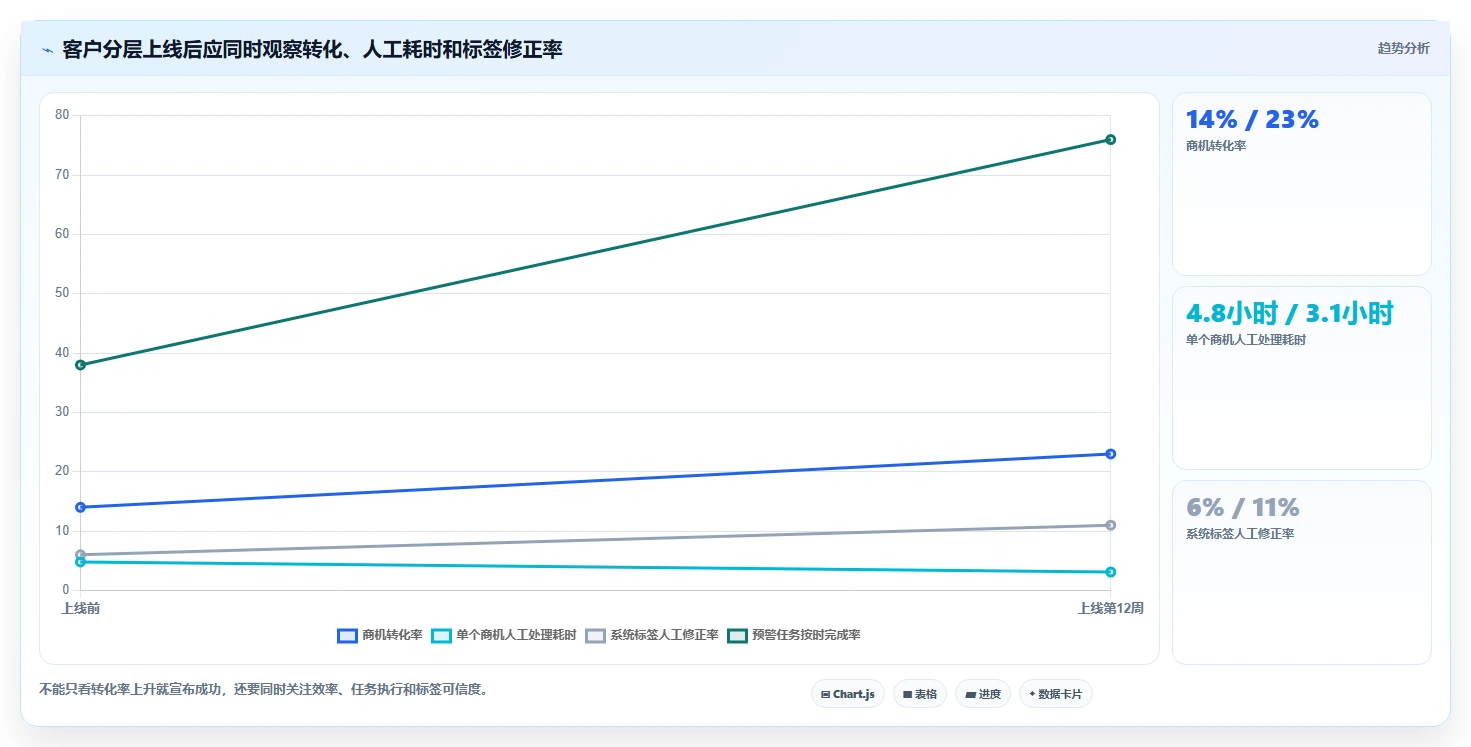
Task: Click the green data point at 上线第12周
Action: (x=1110, y=139)
